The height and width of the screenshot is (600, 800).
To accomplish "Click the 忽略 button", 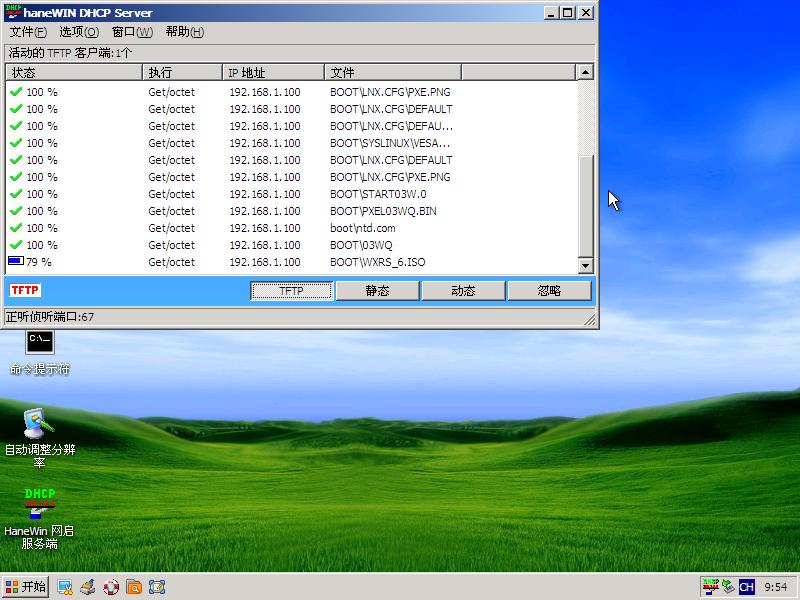I will tap(549, 291).
